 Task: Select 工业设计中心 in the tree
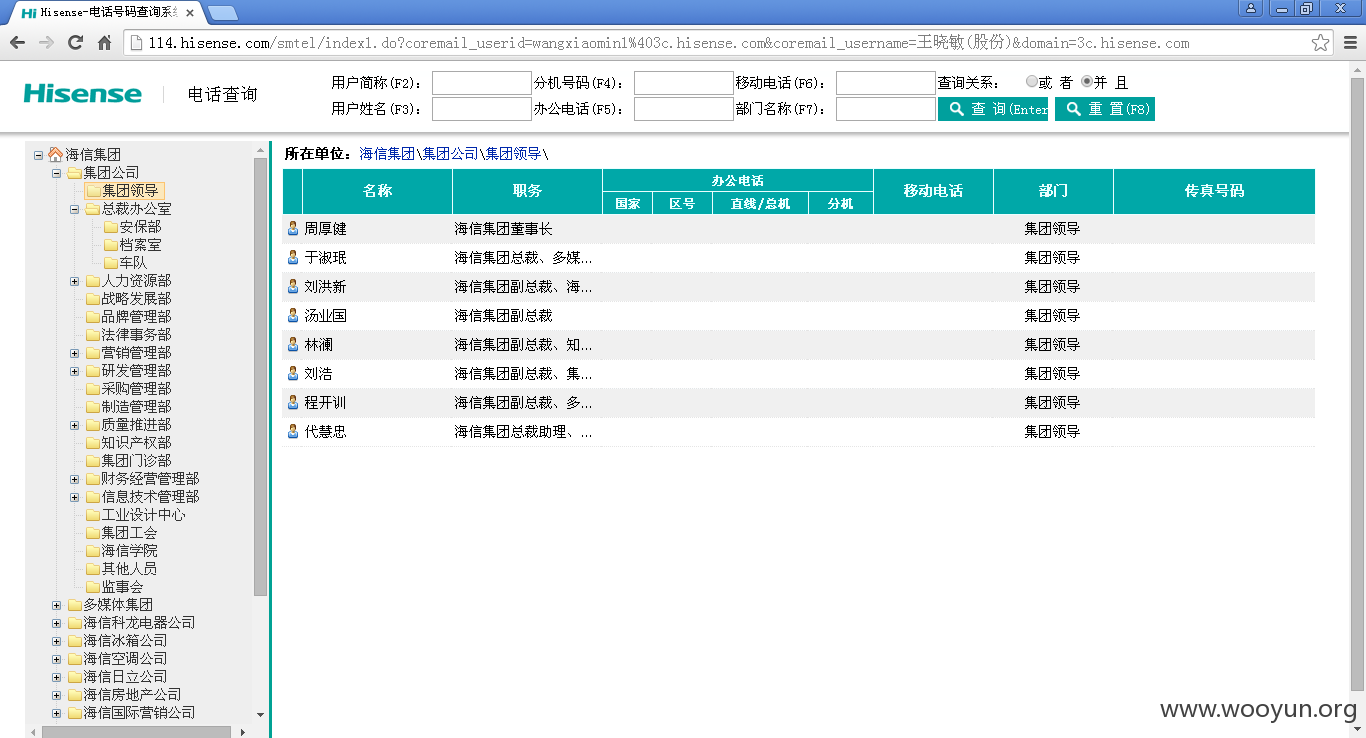coord(143,515)
